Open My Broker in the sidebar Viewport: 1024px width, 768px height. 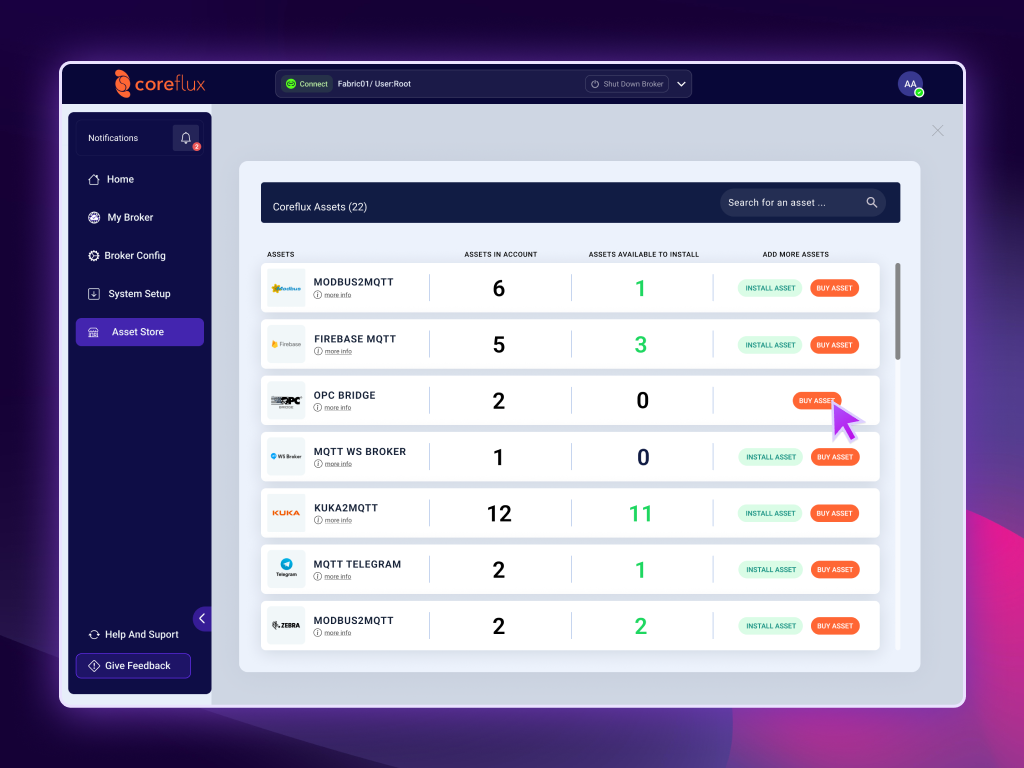(x=130, y=217)
